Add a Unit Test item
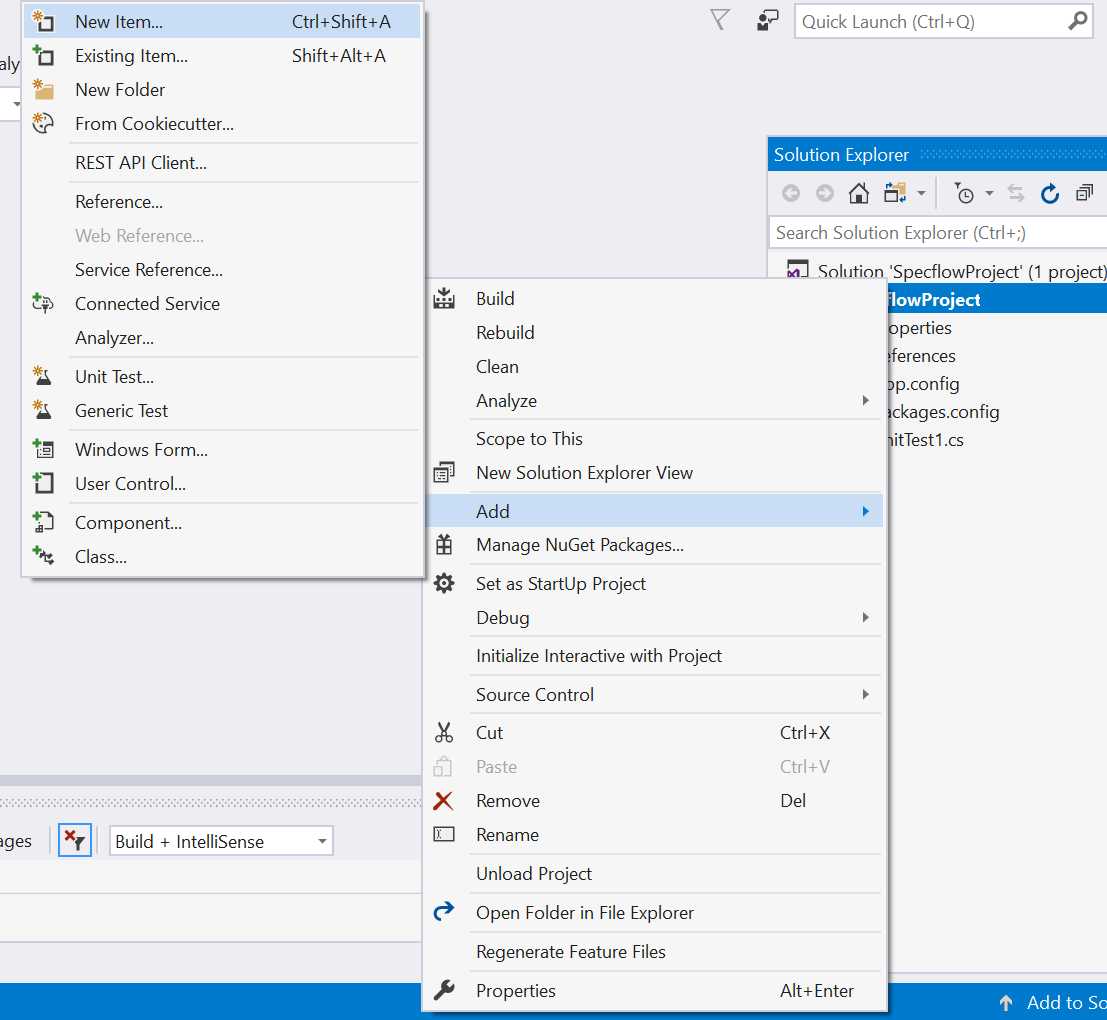Viewport: 1107px width, 1020px height. (x=222, y=377)
